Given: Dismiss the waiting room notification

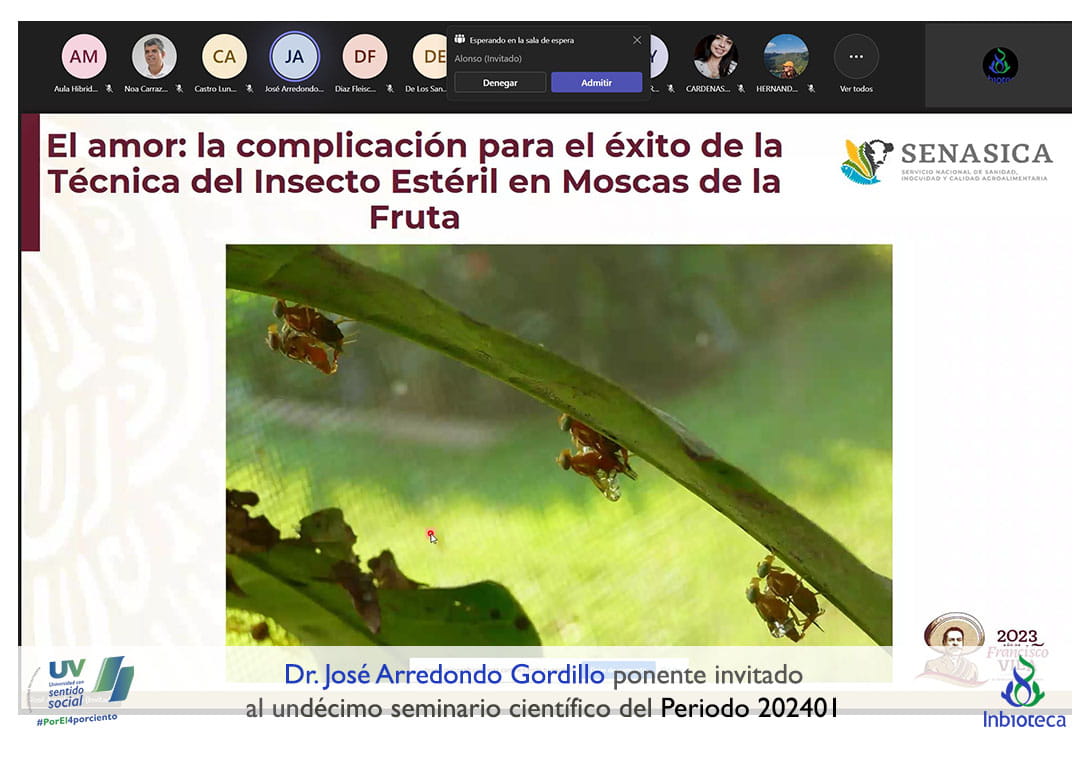Looking at the screenshot, I should (x=637, y=40).
